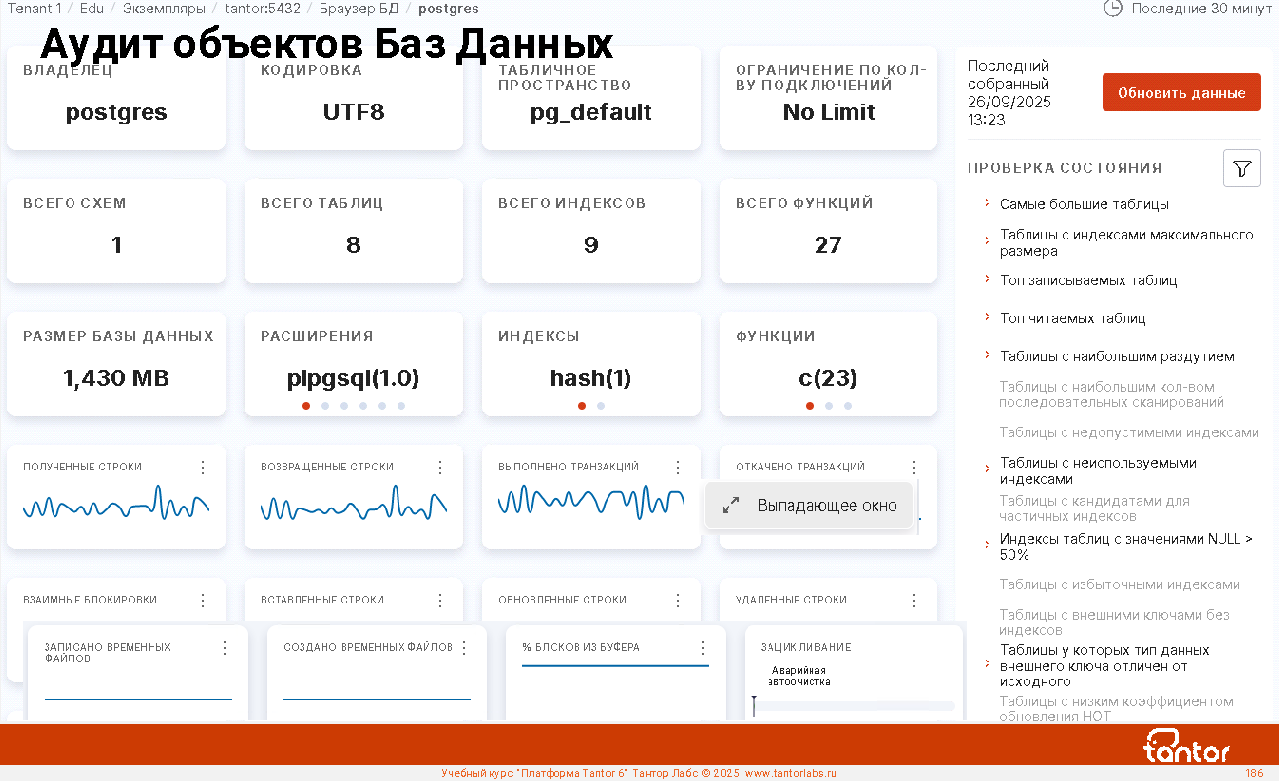This screenshot has height=781, width=1279.
Task: Go to Экземпляры breadcrumb link
Action: pos(164,8)
